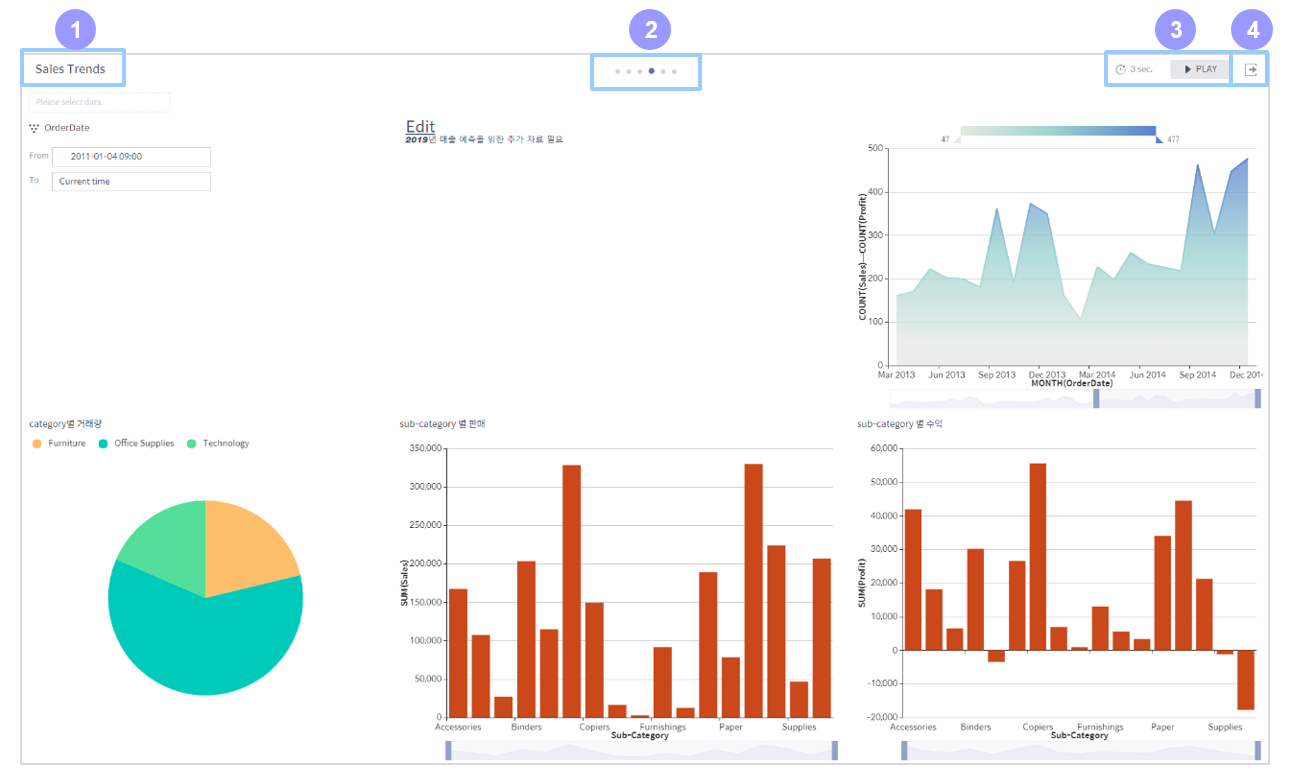Open the To date field 'Current time'
Screen dimensions: 1299x784
tap(131, 181)
